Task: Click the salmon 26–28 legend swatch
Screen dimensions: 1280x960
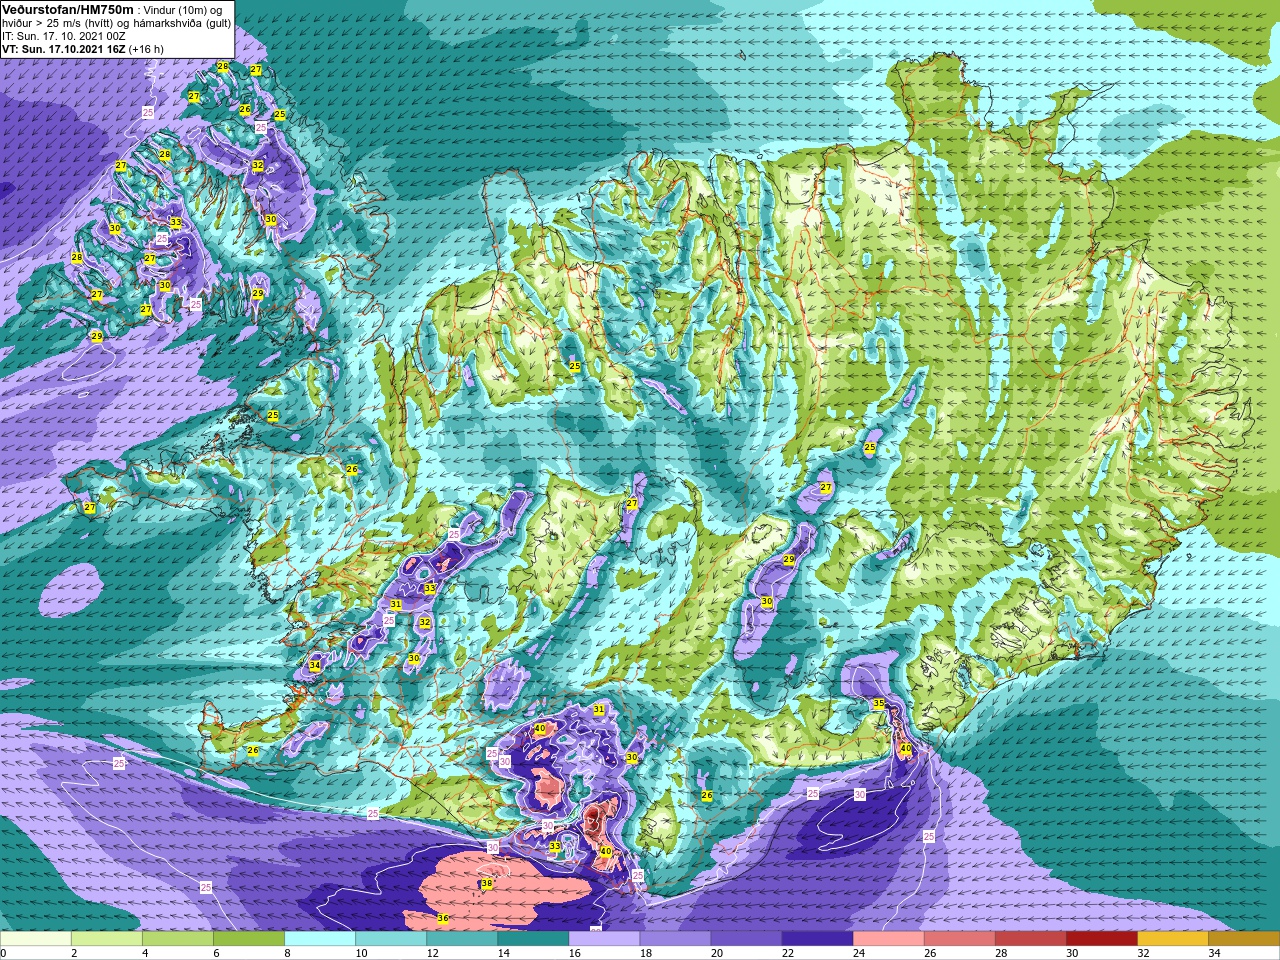Action: click(x=959, y=939)
